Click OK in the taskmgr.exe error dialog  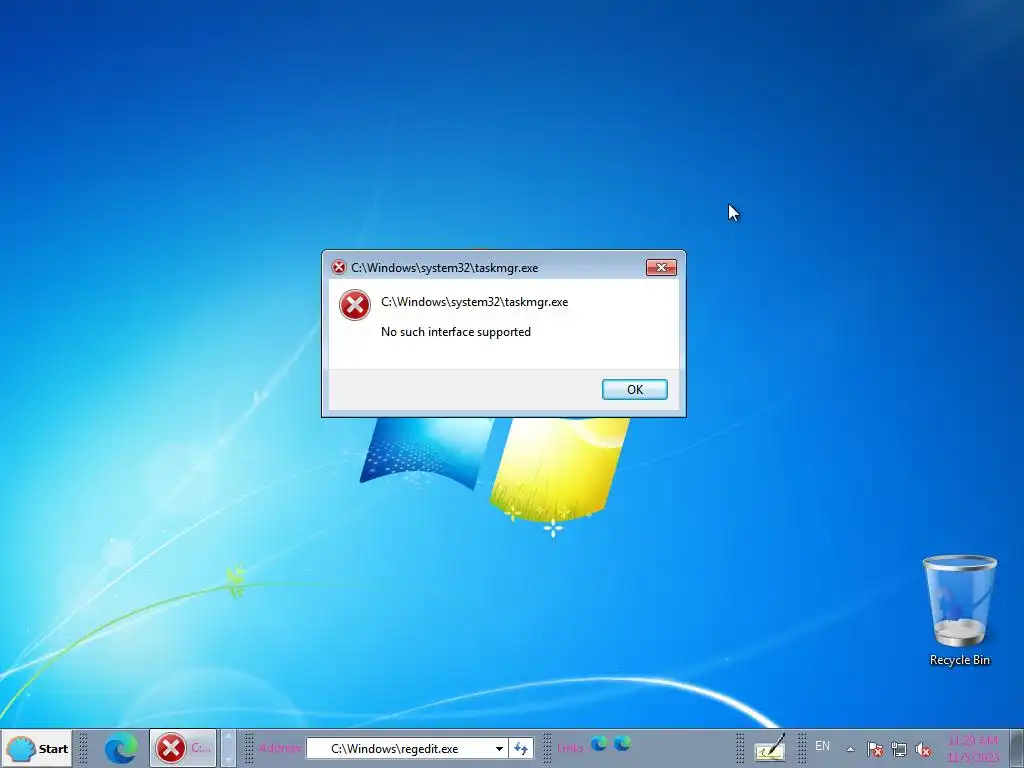(634, 389)
